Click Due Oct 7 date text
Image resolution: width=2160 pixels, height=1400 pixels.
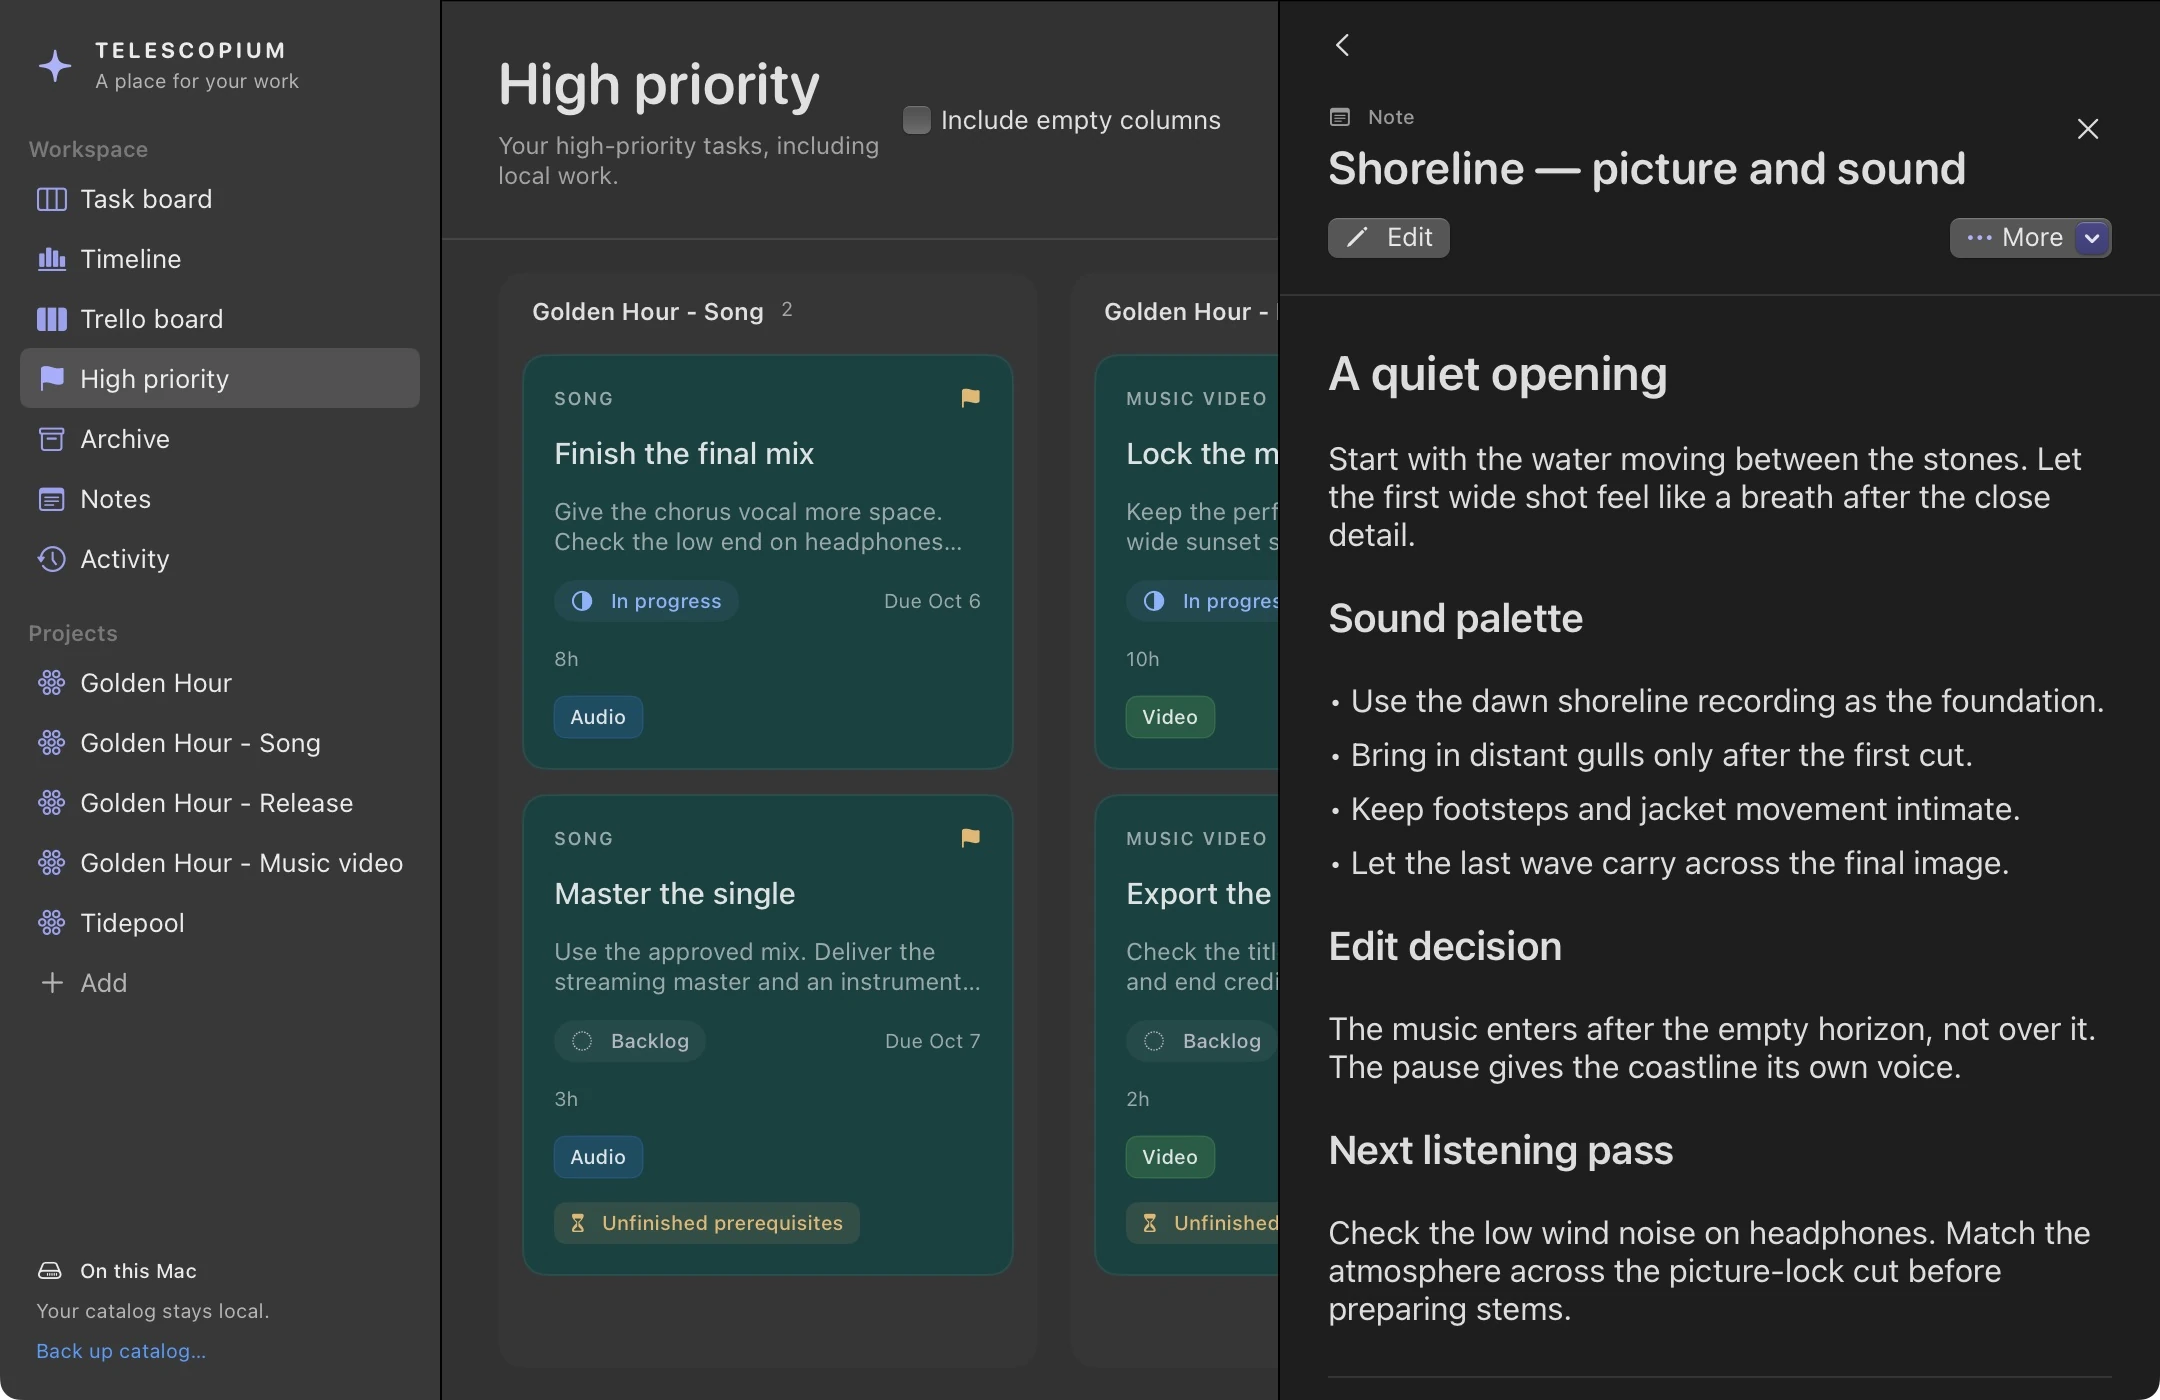[x=933, y=1041]
